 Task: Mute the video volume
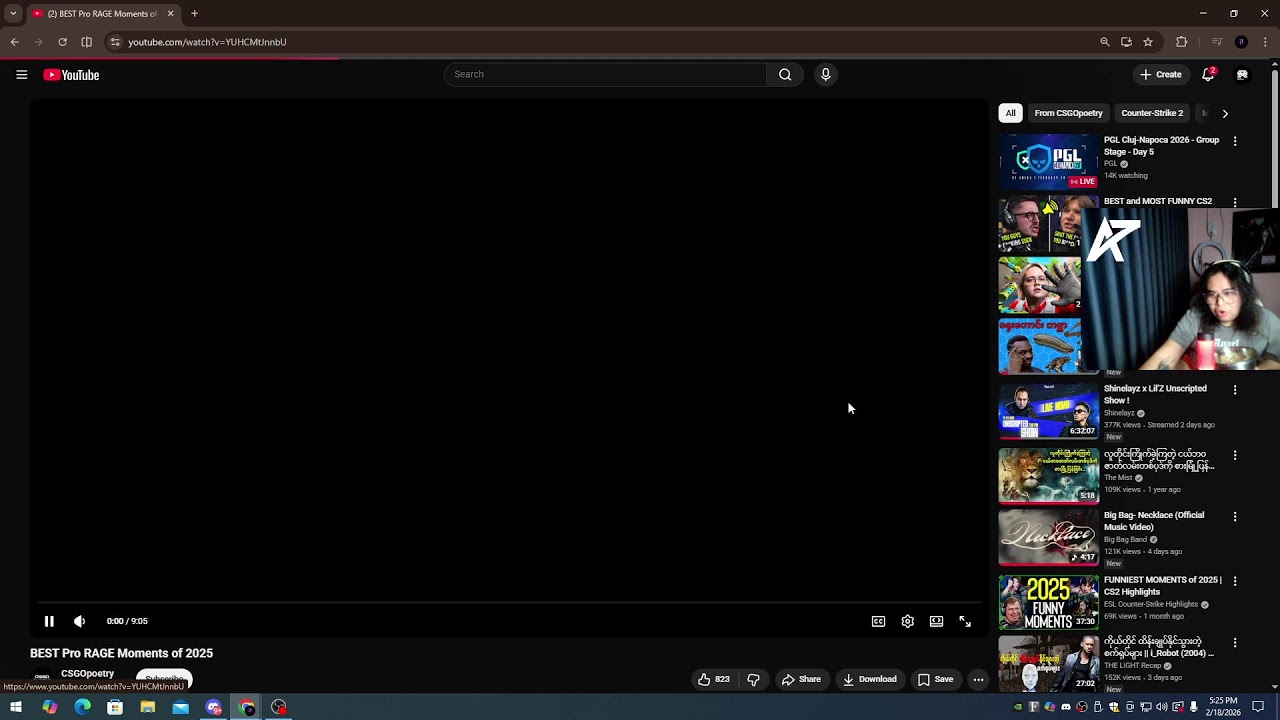click(x=80, y=621)
